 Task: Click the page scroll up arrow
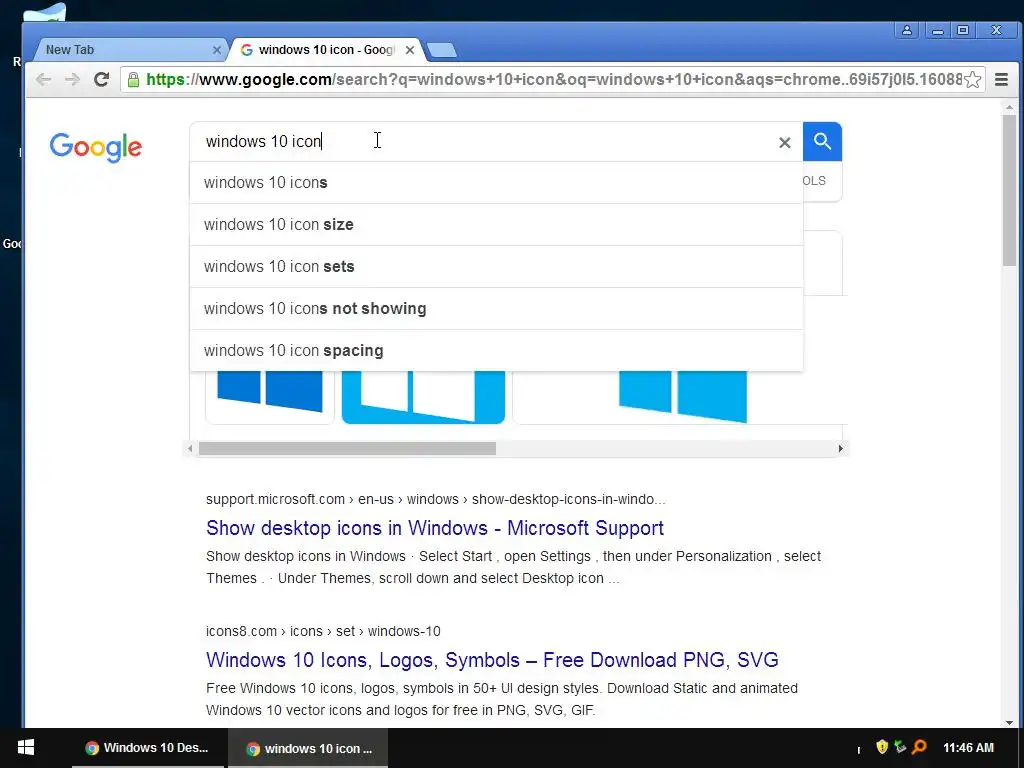click(1010, 106)
